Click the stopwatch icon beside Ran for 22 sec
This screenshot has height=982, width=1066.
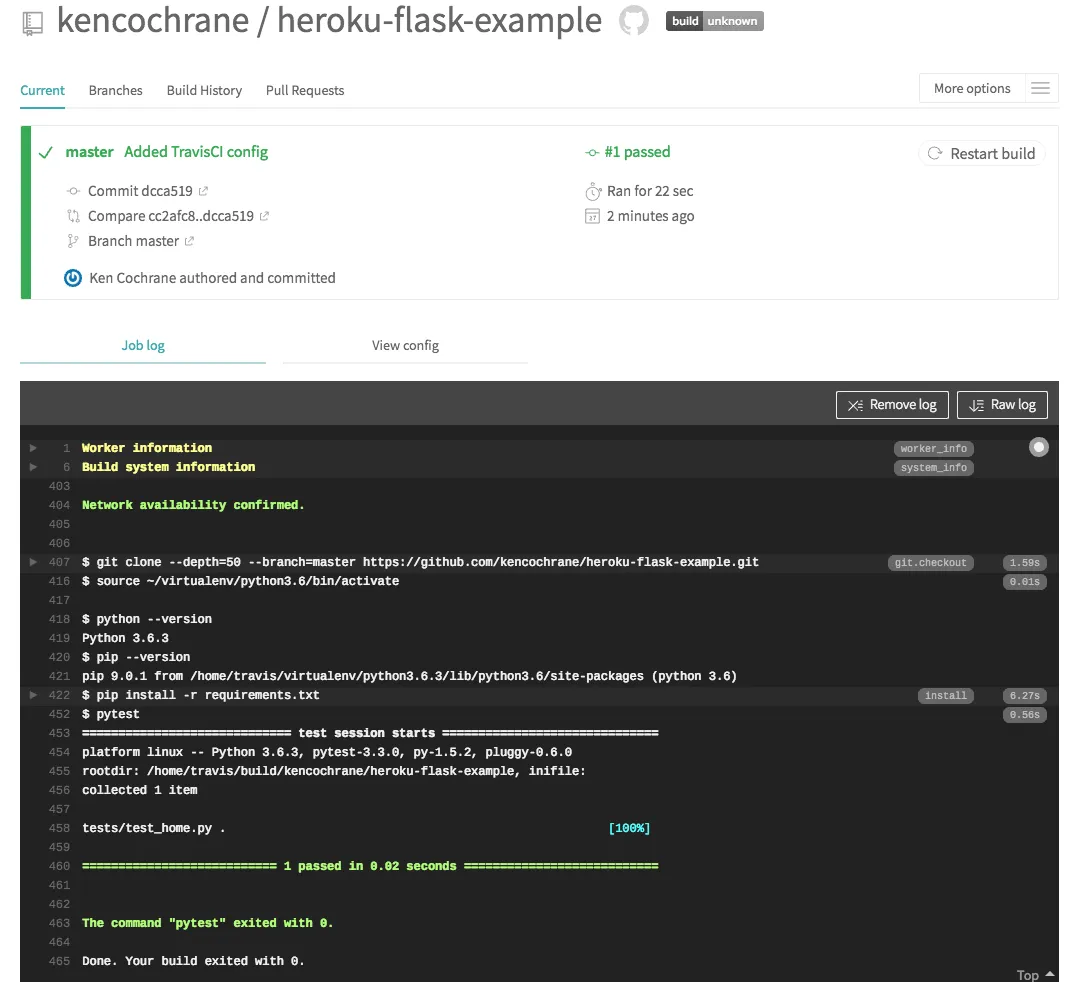coord(593,192)
